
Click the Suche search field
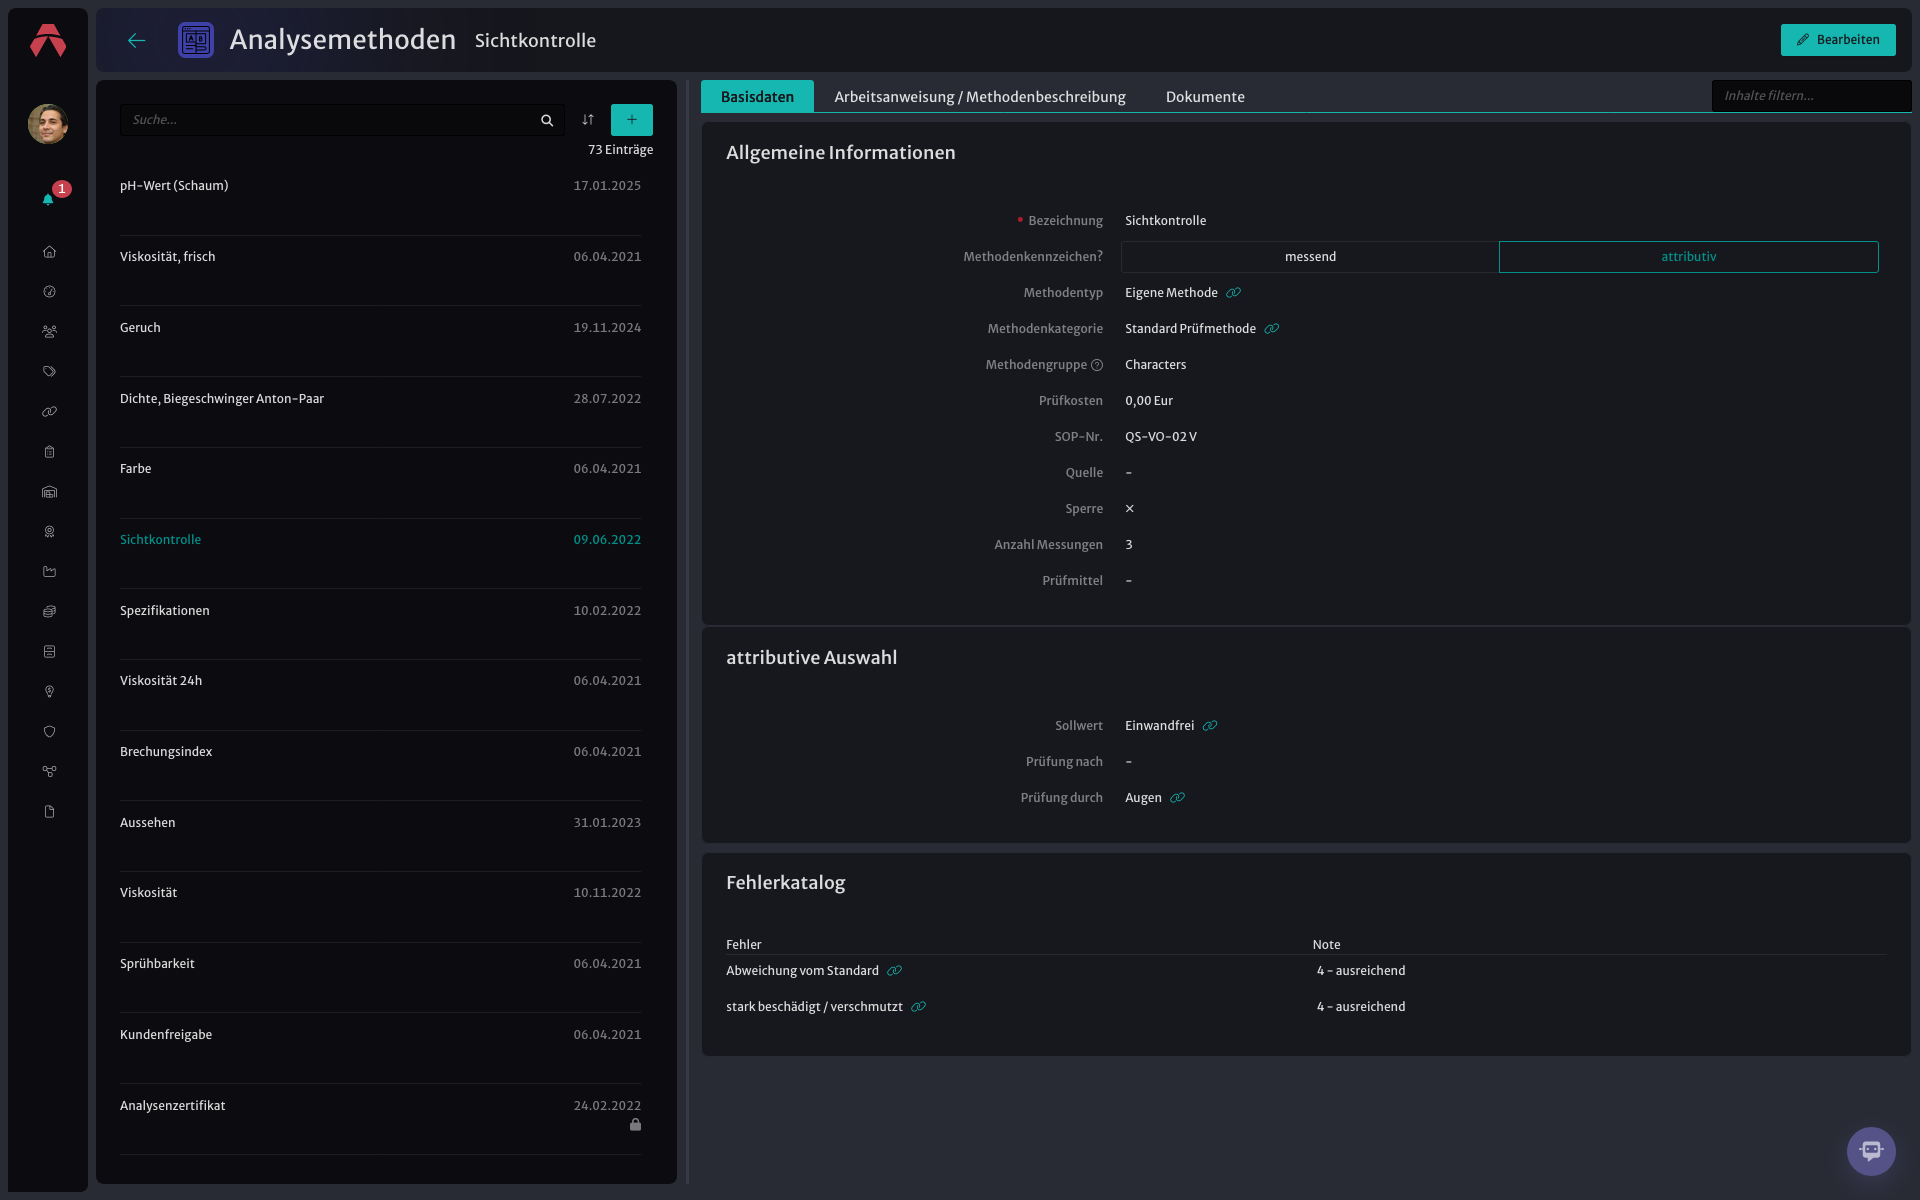click(x=330, y=120)
